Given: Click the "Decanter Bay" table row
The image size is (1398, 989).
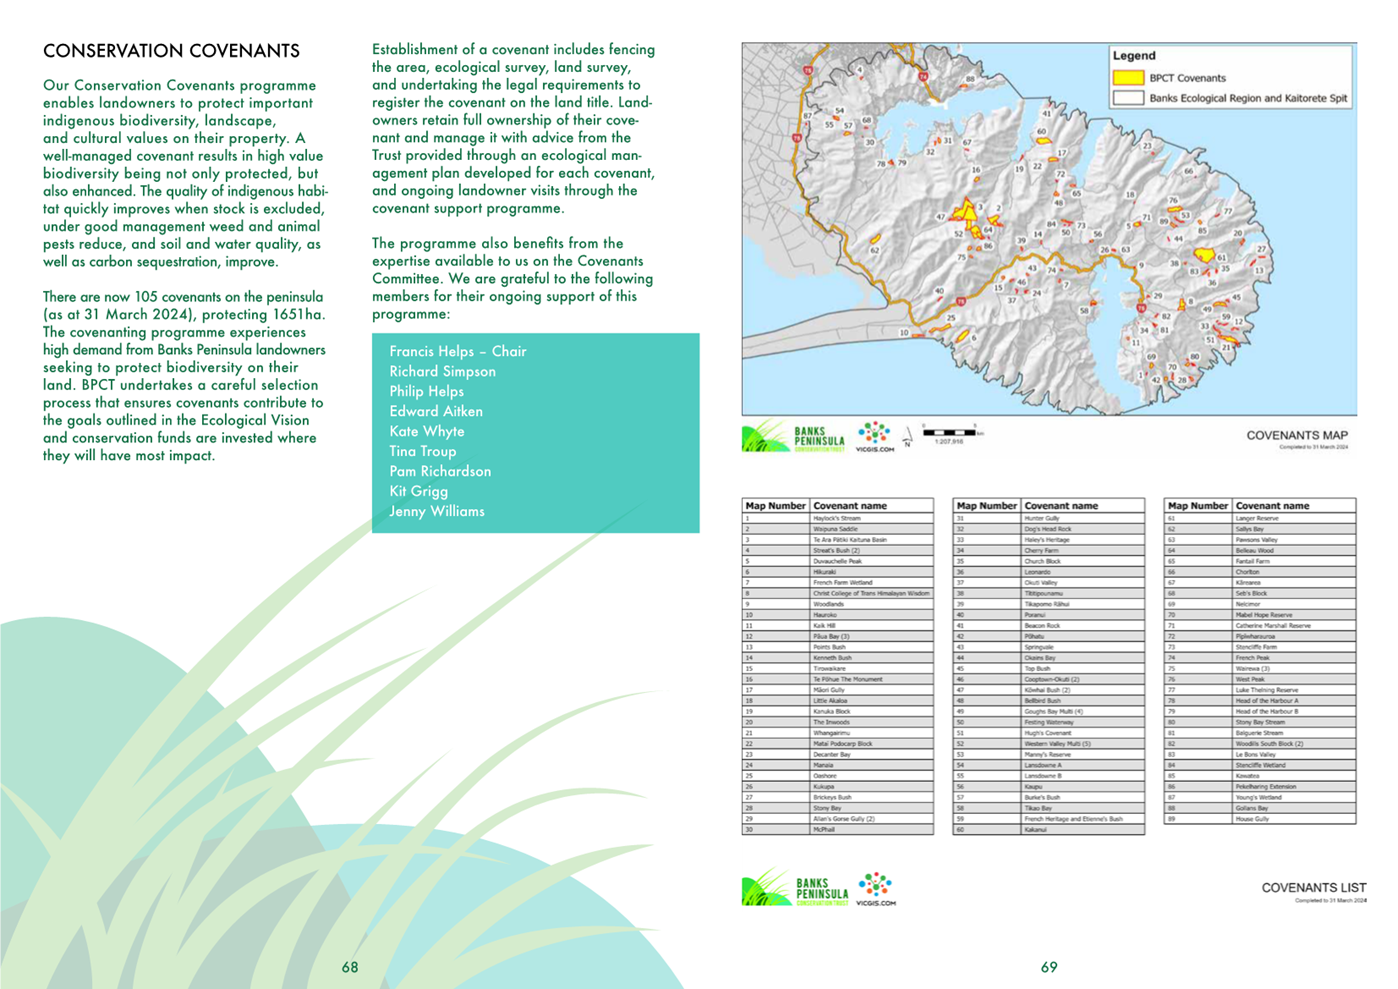Looking at the screenshot, I should pos(838,754).
